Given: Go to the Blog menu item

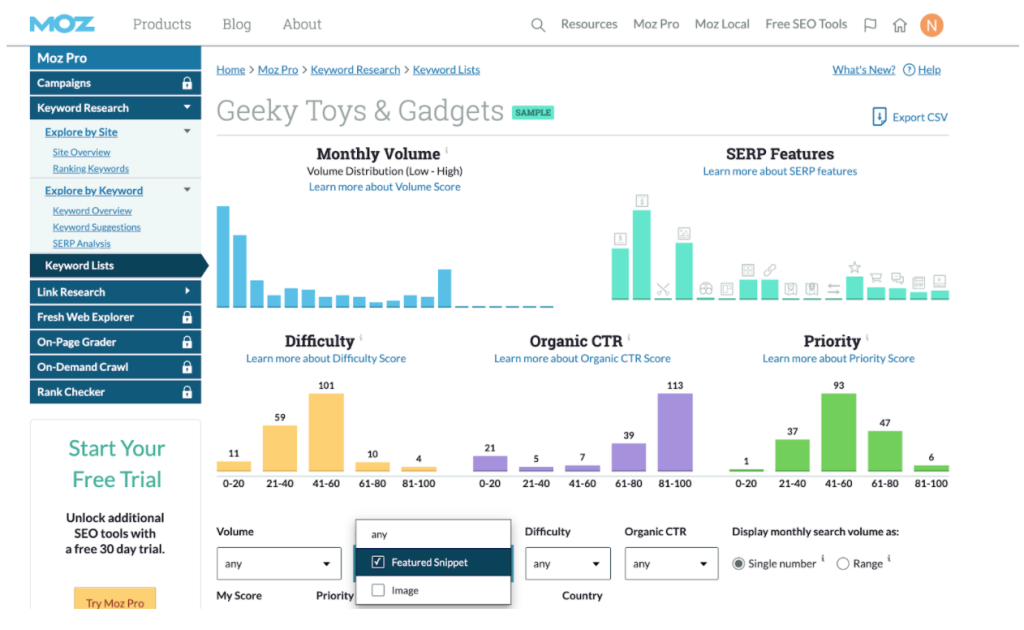Looking at the screenshot, I should [x=236, y=25].
